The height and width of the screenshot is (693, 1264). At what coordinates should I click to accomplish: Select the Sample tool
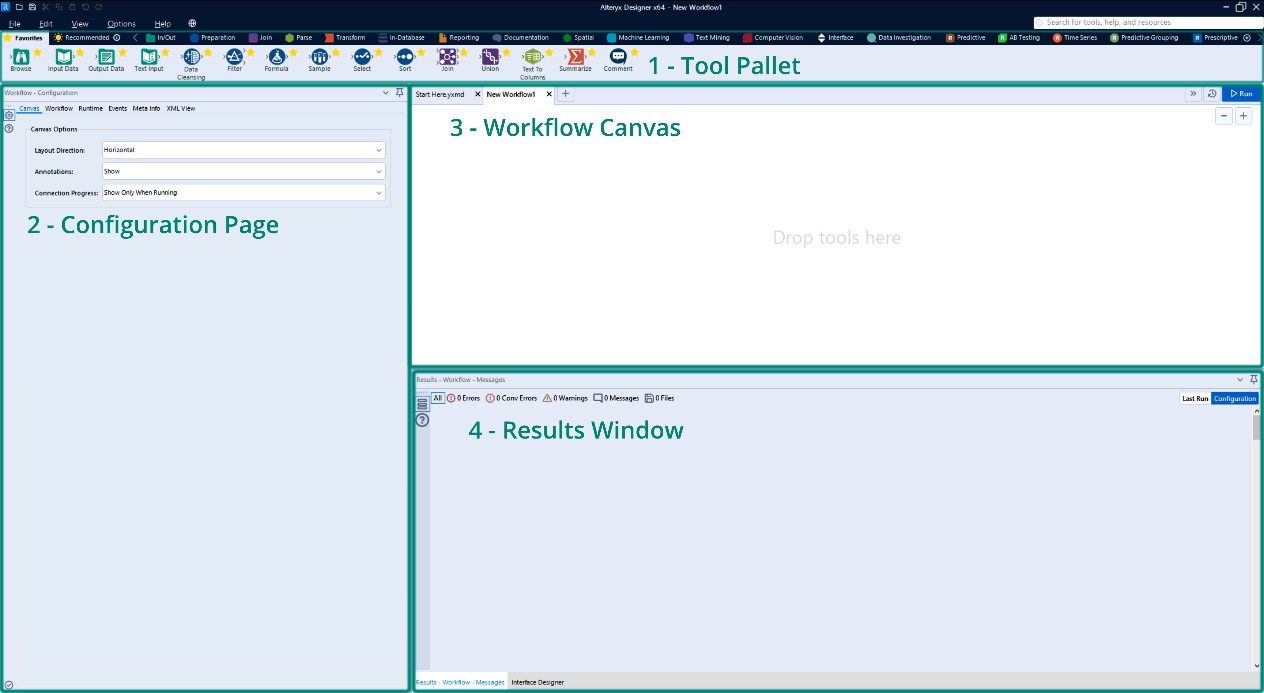click(319, 57)
